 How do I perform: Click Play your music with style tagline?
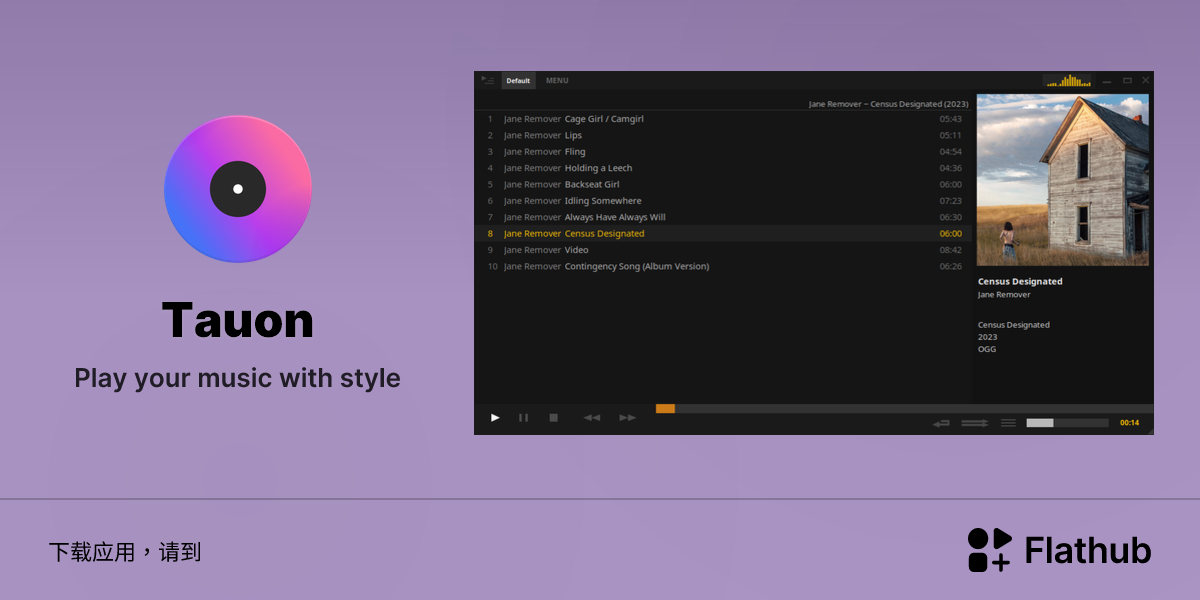[238, 379]
